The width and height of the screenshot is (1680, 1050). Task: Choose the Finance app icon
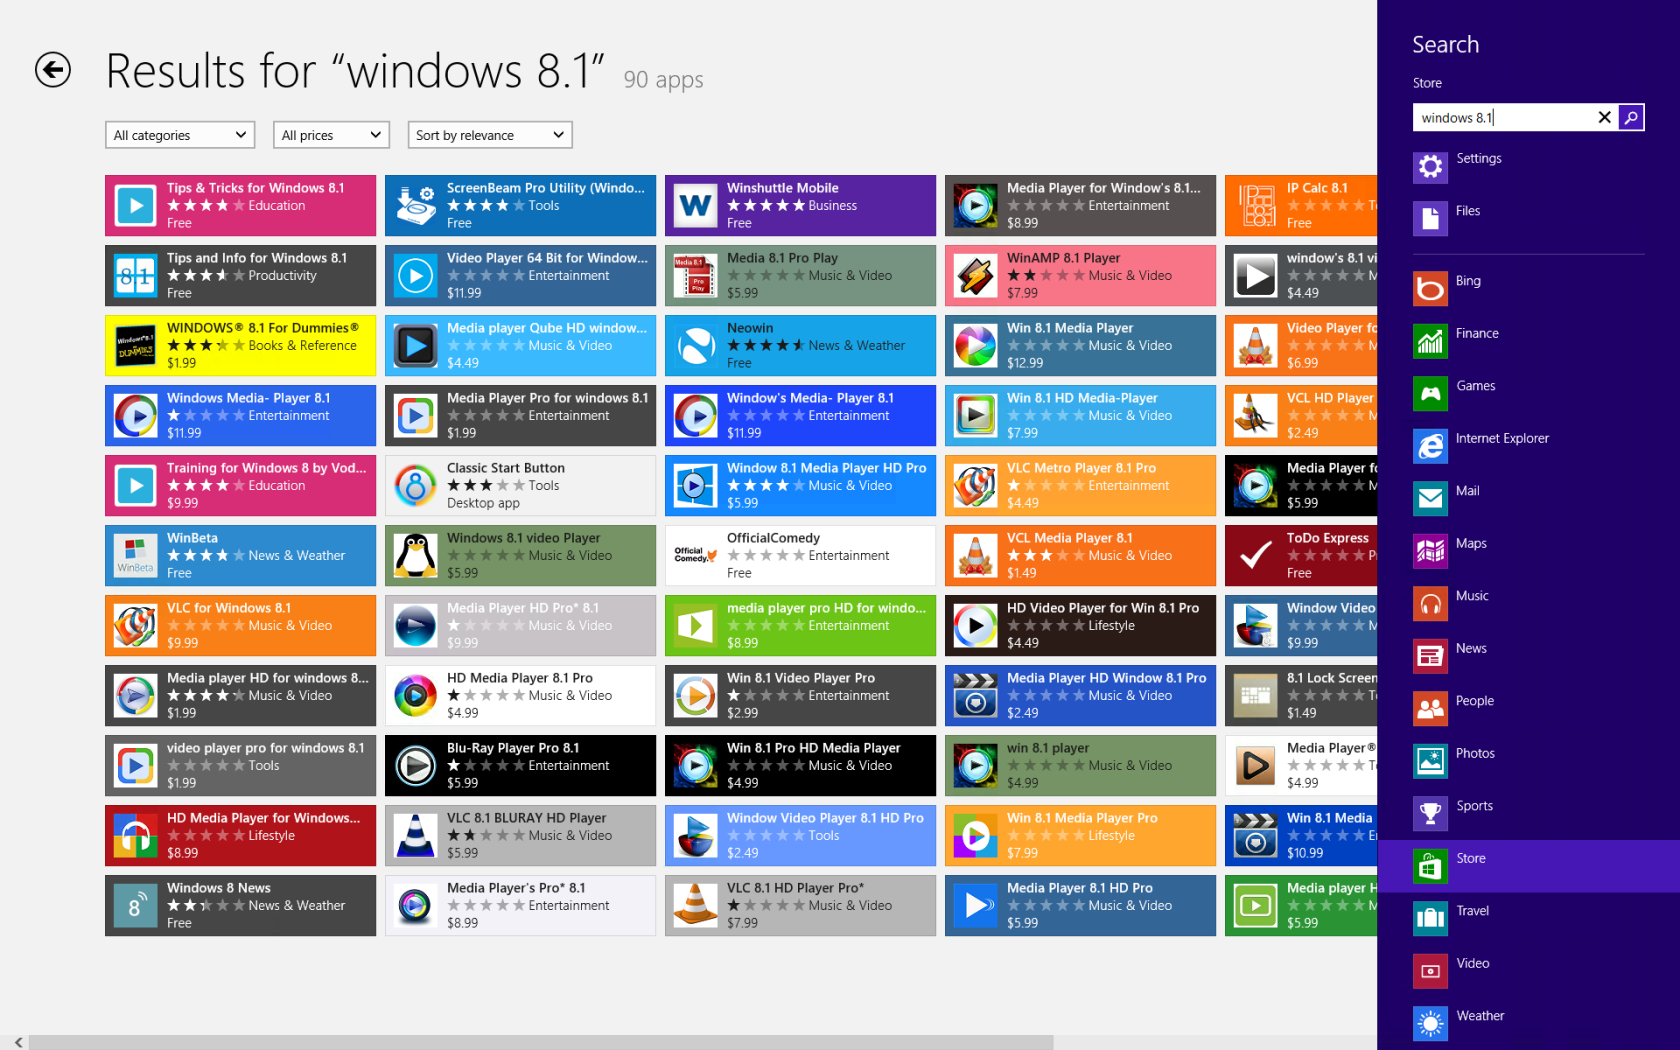coord(1430,341)
